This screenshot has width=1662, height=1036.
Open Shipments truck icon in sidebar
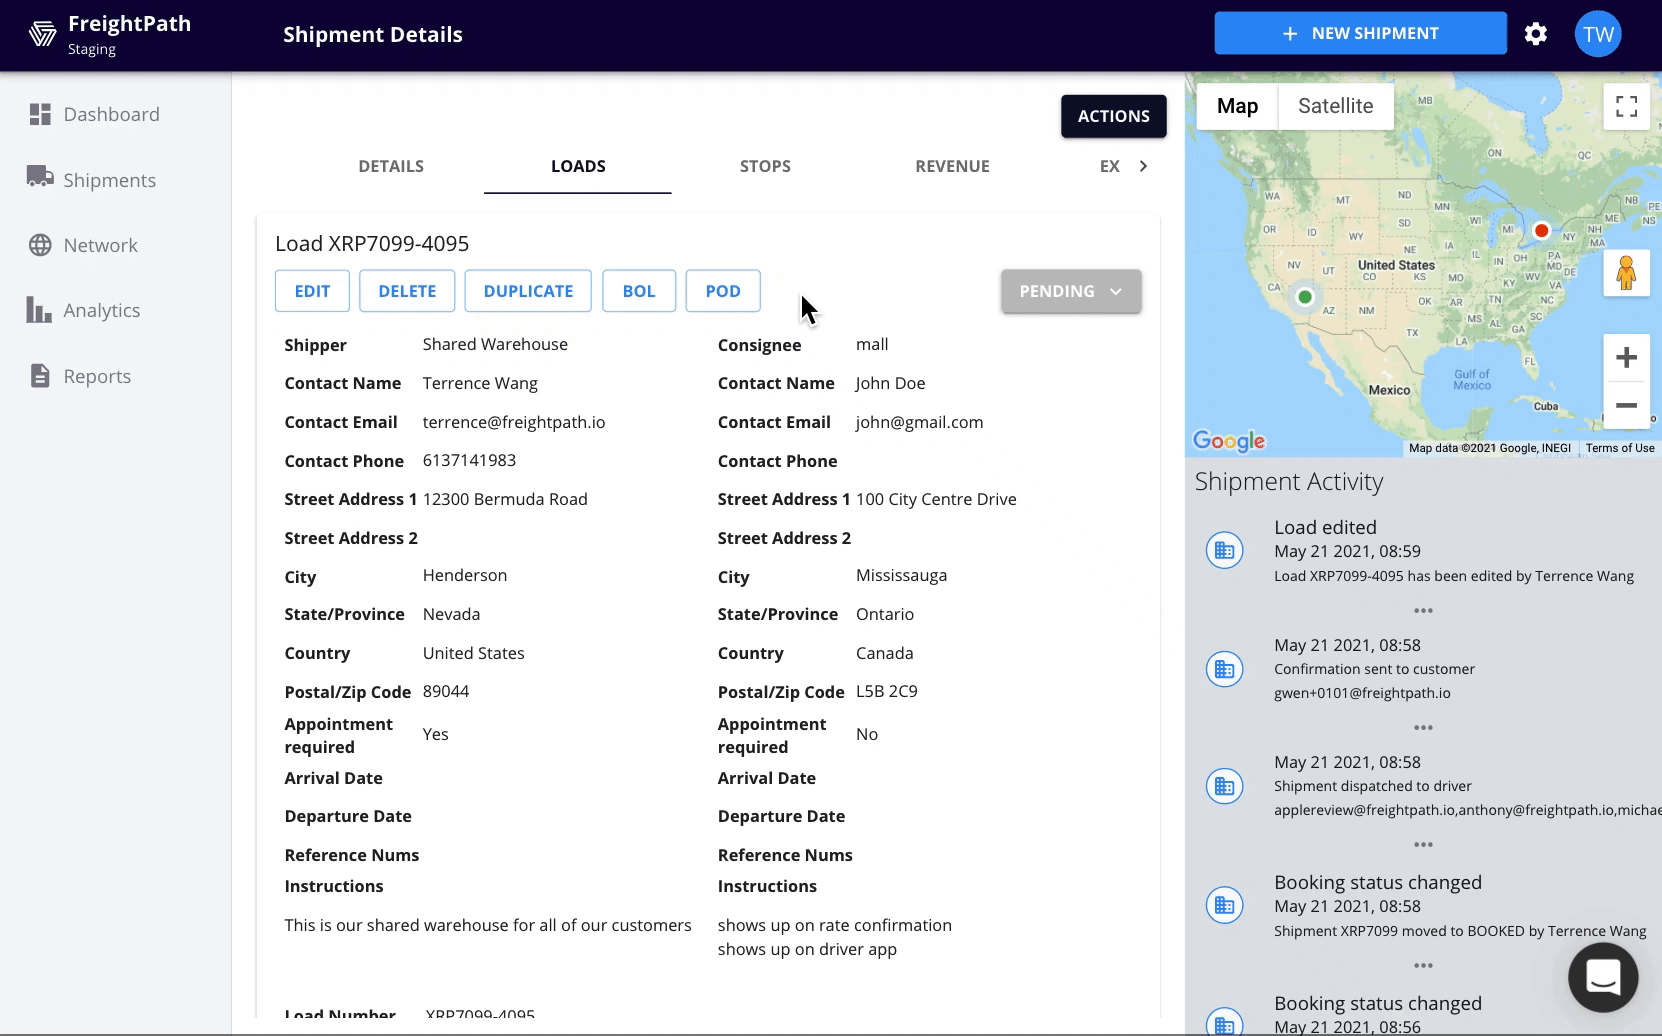[40, 178]
